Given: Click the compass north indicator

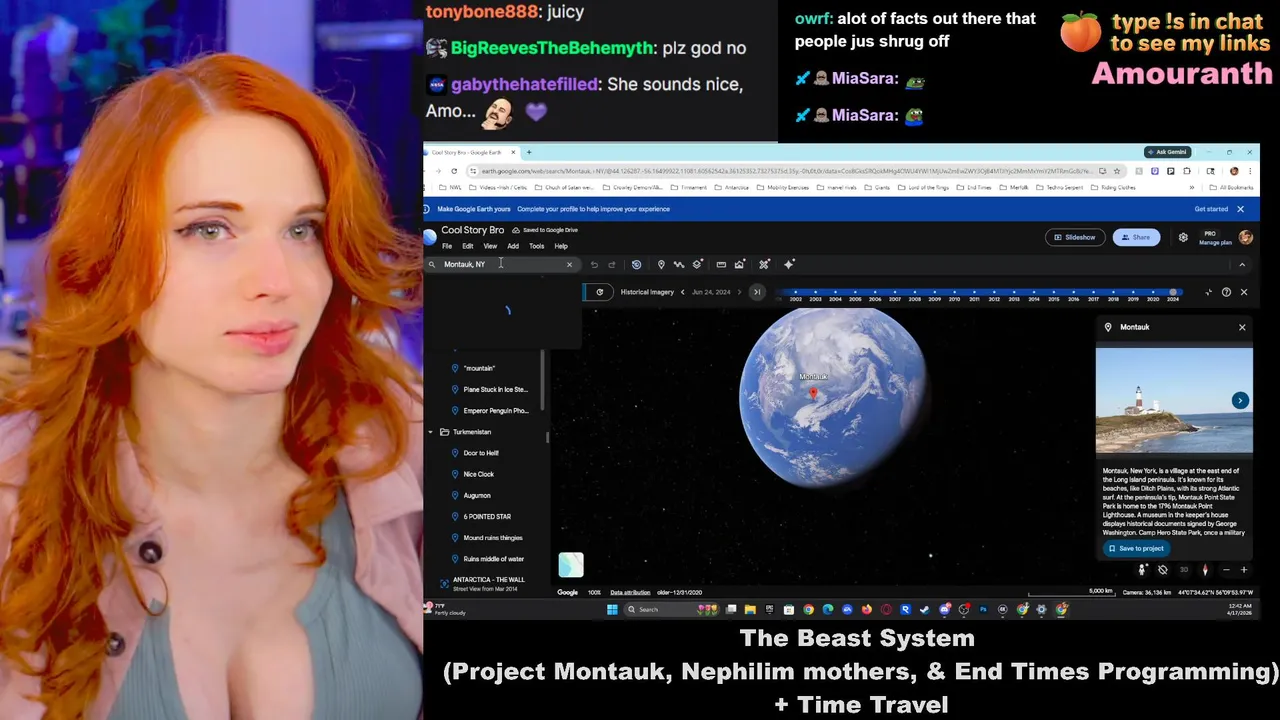Looking at the screenshot, I should (x=1205, y=570).
